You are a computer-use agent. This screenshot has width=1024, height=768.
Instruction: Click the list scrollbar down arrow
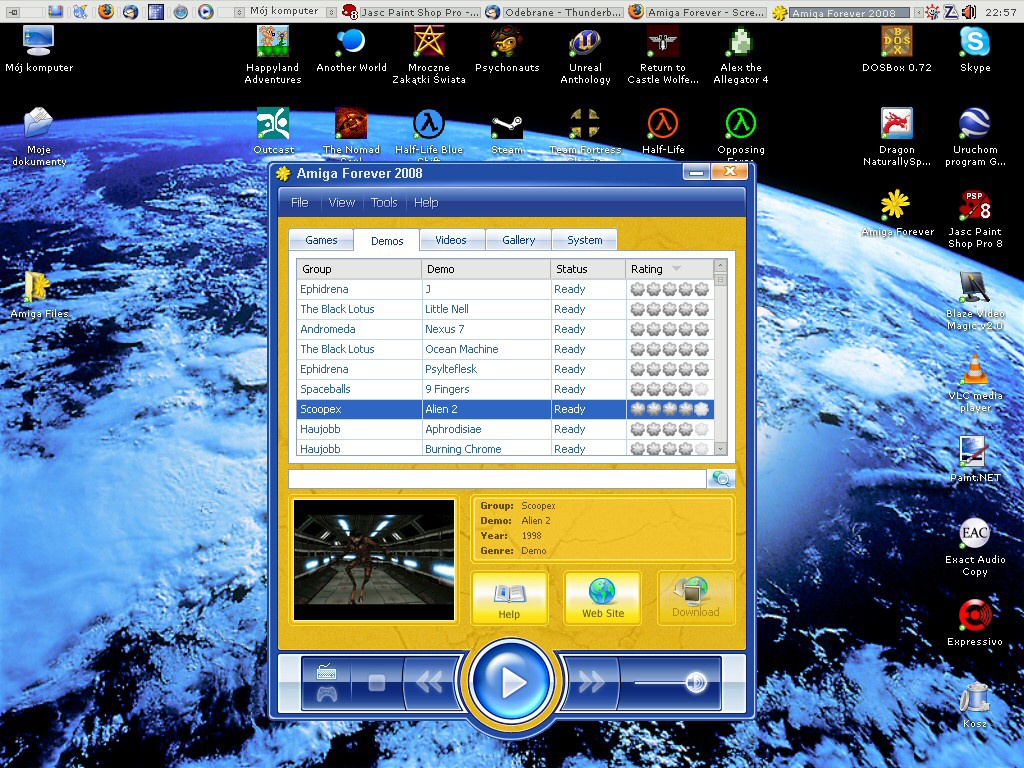click(x=720, y=449)
